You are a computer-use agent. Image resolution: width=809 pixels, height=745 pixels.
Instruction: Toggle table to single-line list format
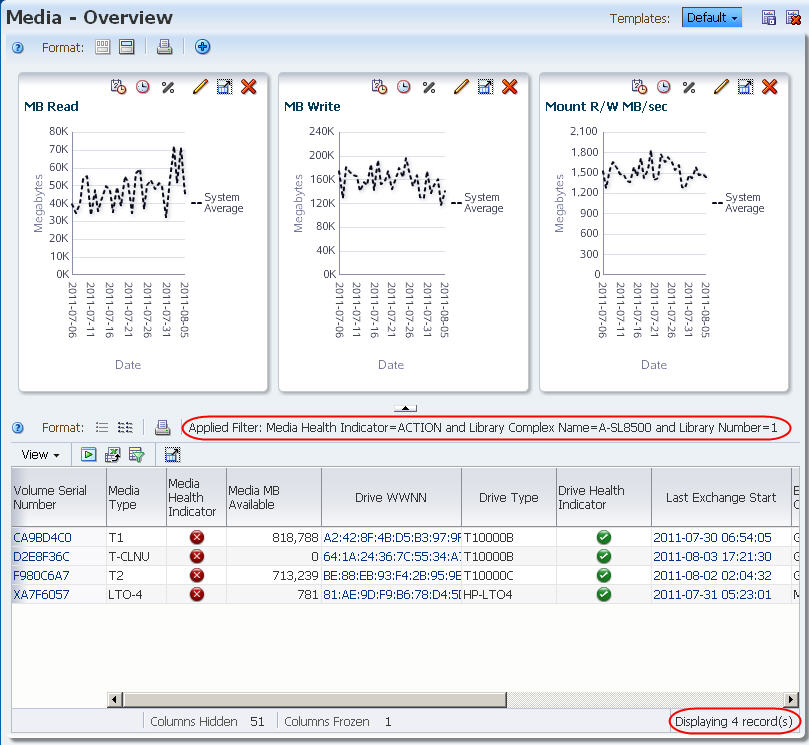click(x=102, y=427)
